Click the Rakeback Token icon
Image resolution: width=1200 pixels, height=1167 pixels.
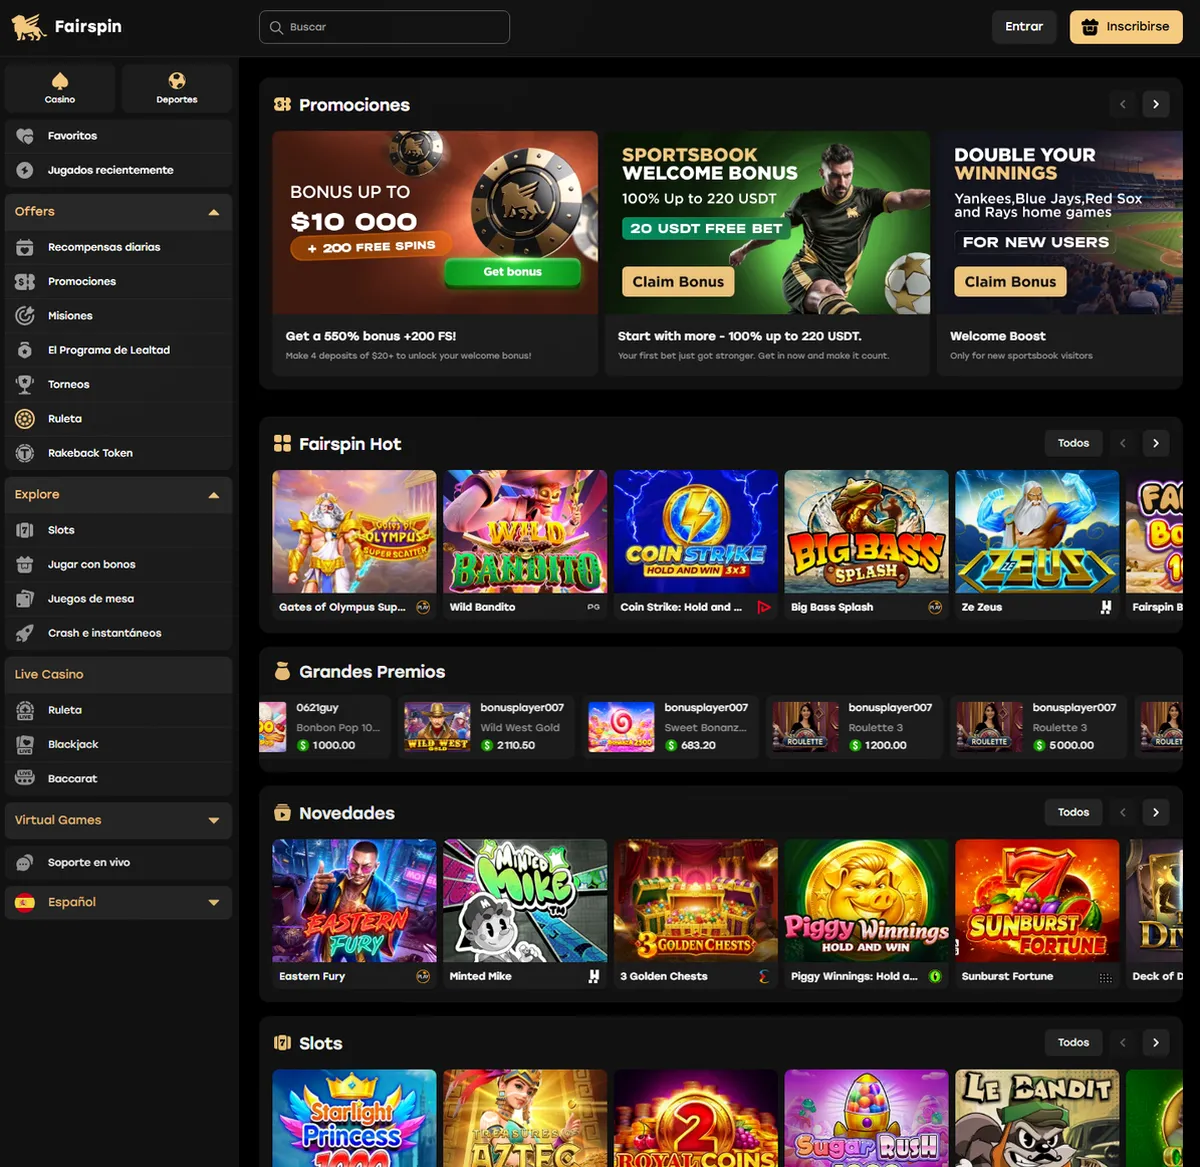pos(25,453)
